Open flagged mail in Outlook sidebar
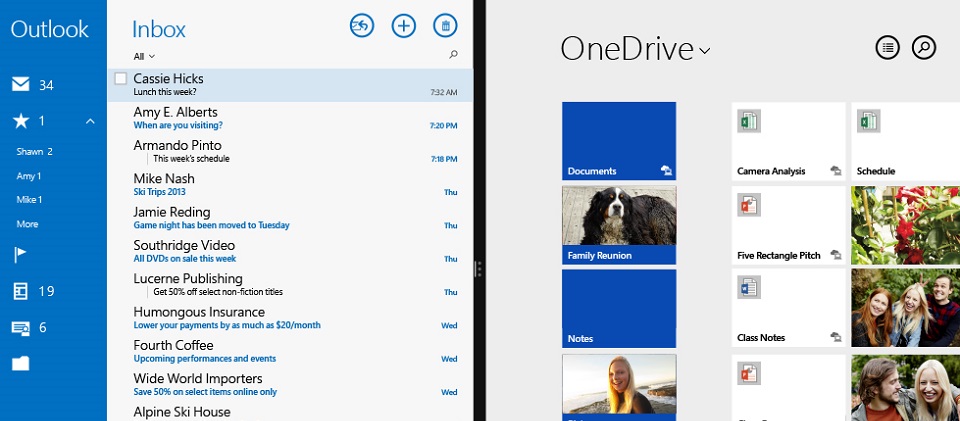 pos(20,255)
